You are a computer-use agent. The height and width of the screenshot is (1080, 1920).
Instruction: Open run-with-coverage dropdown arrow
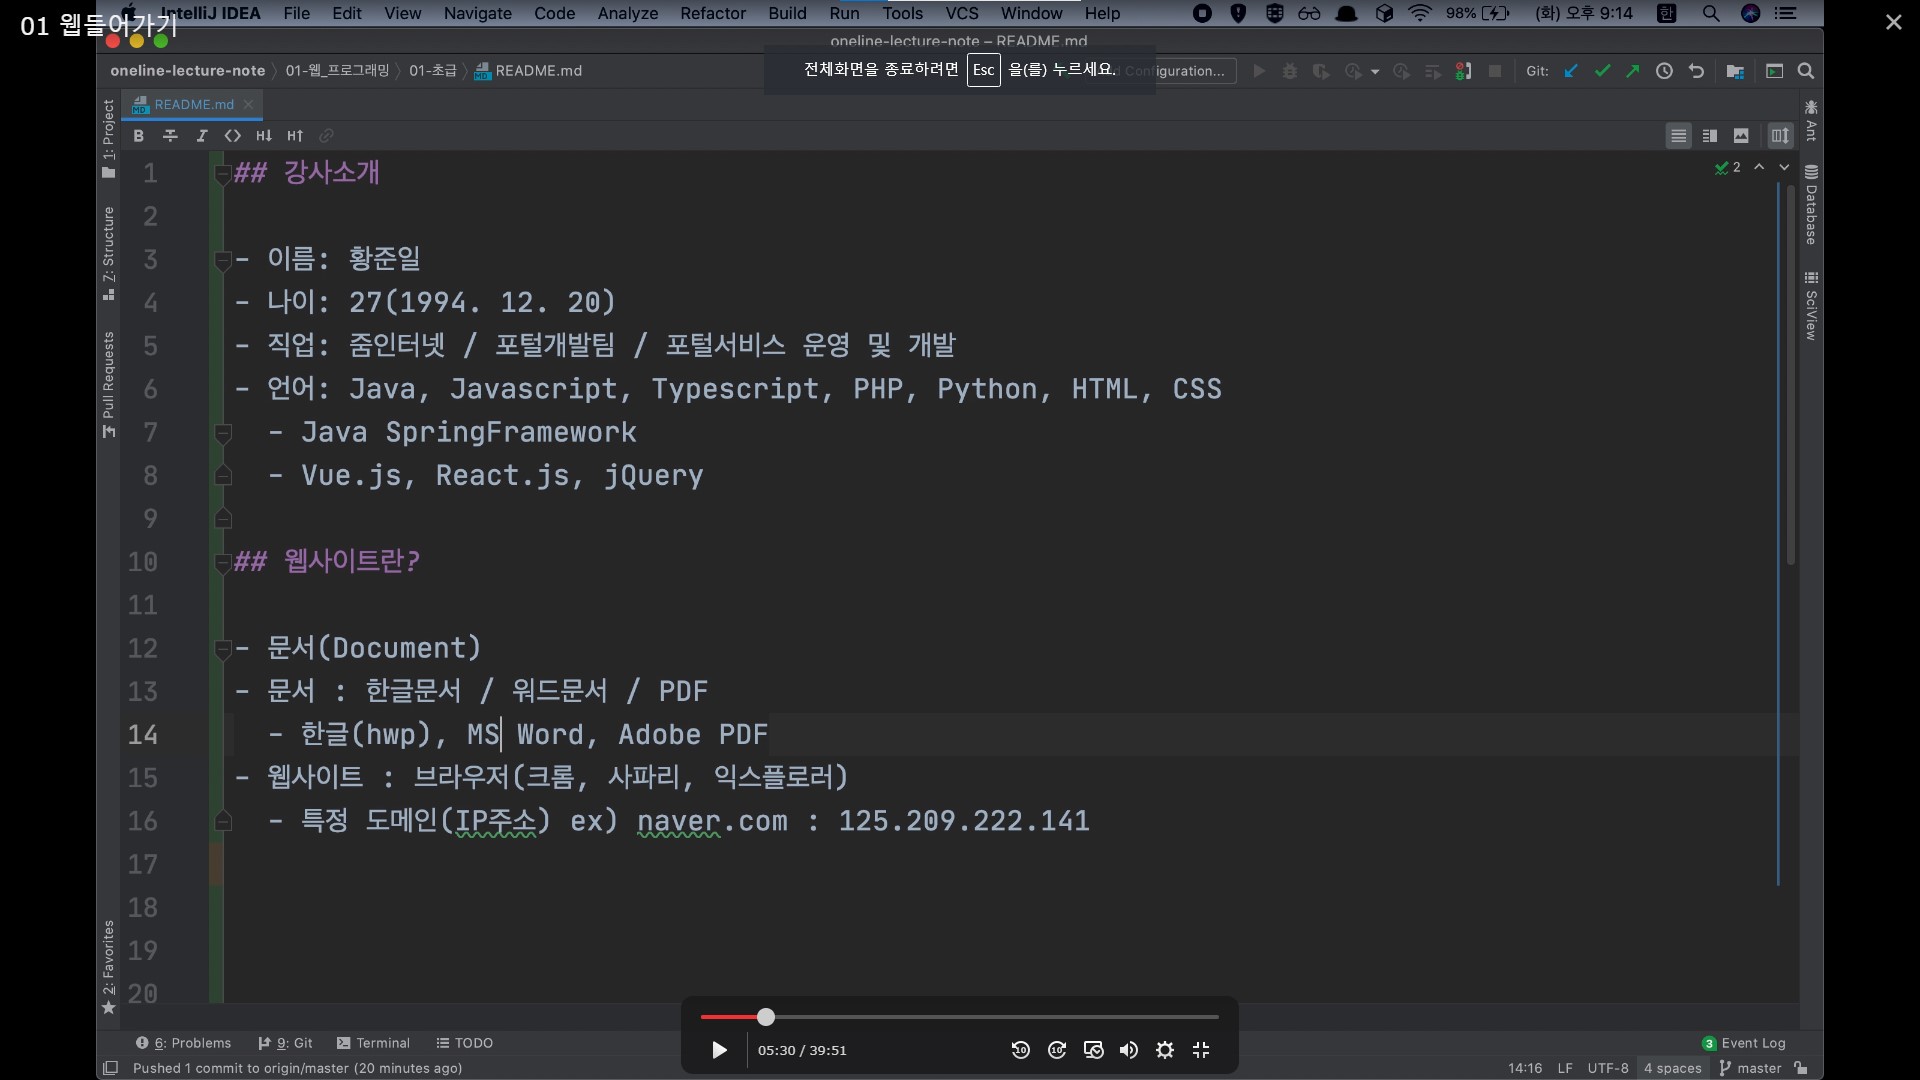click(1375, 72)
